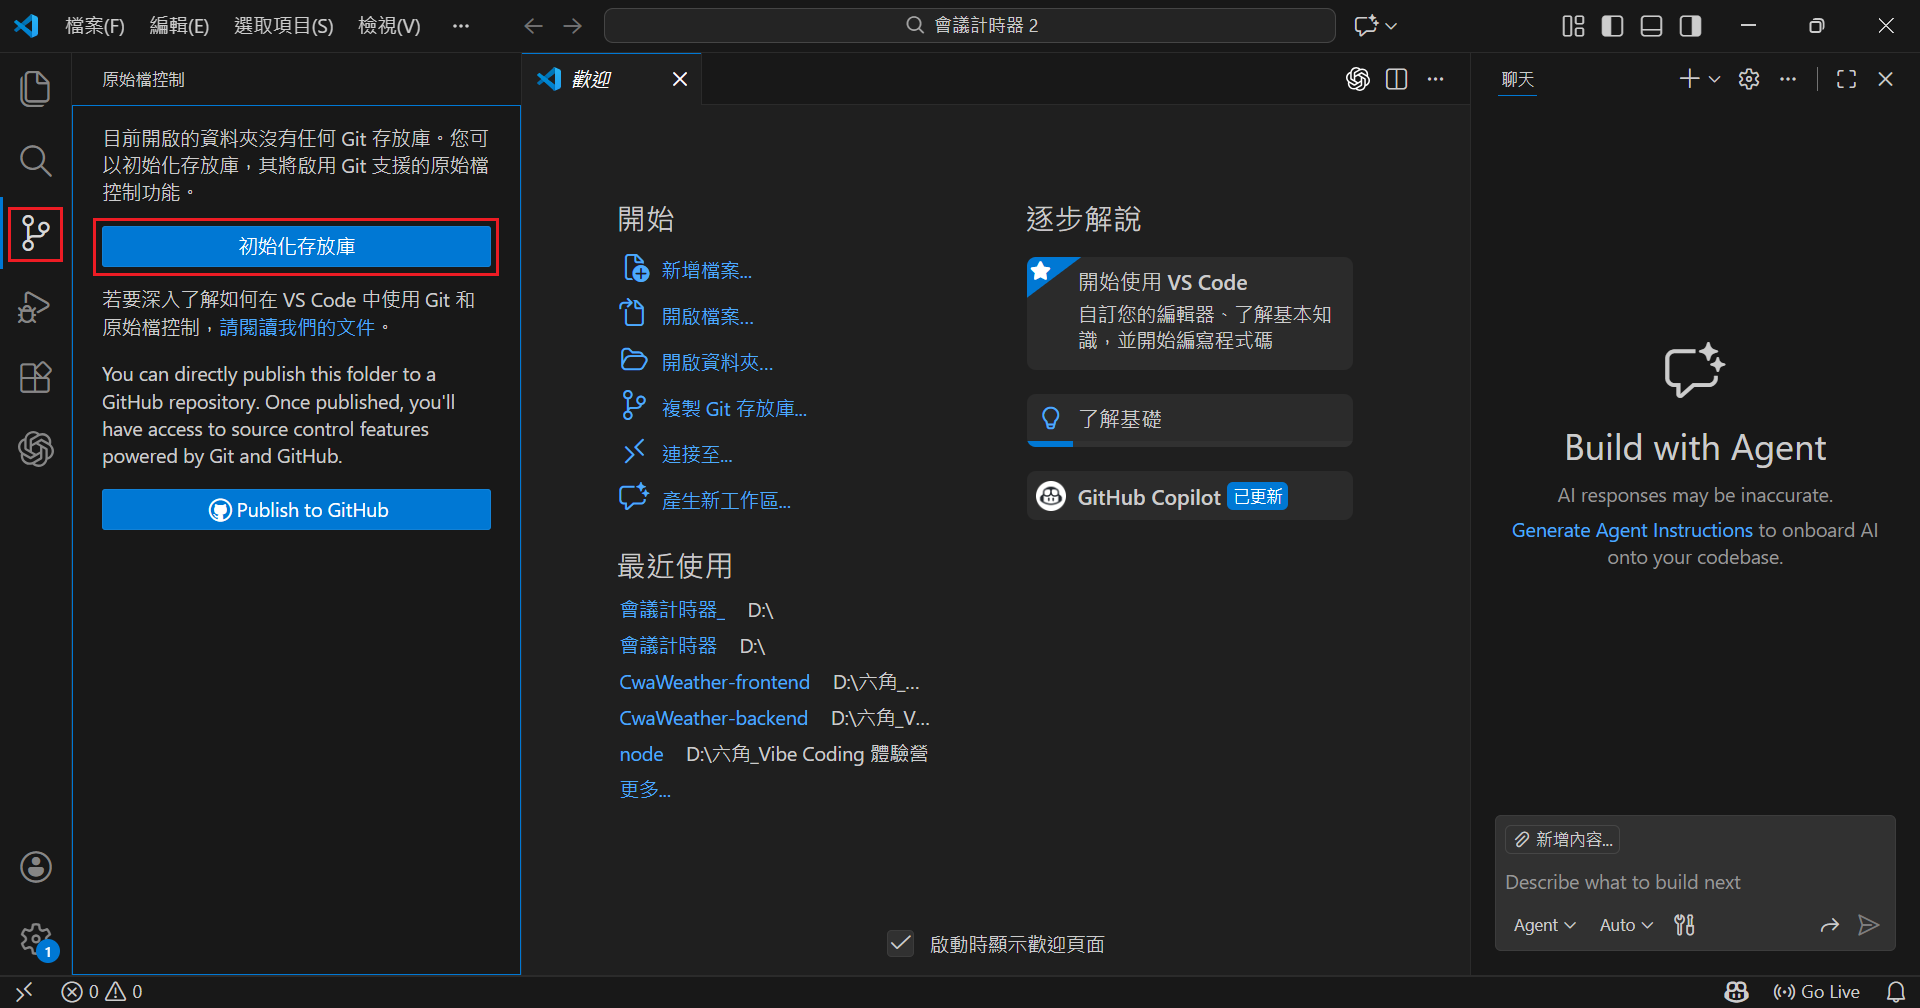Viewport: 1920px width, 1008px height.
Task: Click the notifications bell in status bar
Action: (1895, 992)
